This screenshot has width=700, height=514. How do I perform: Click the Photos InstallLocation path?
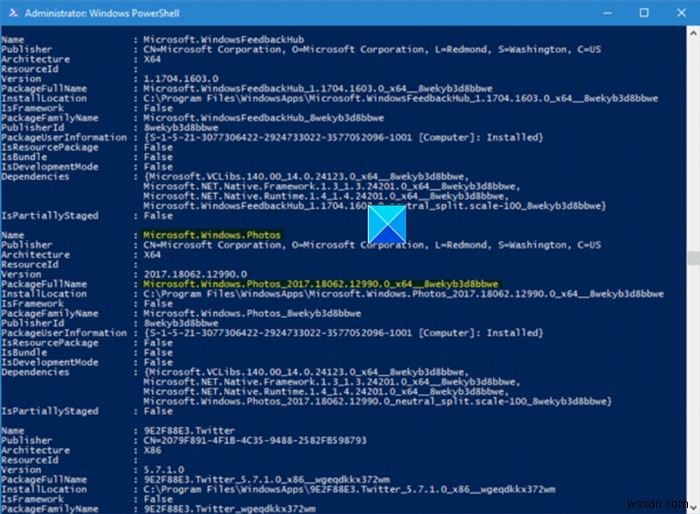[x=403, y=294]
